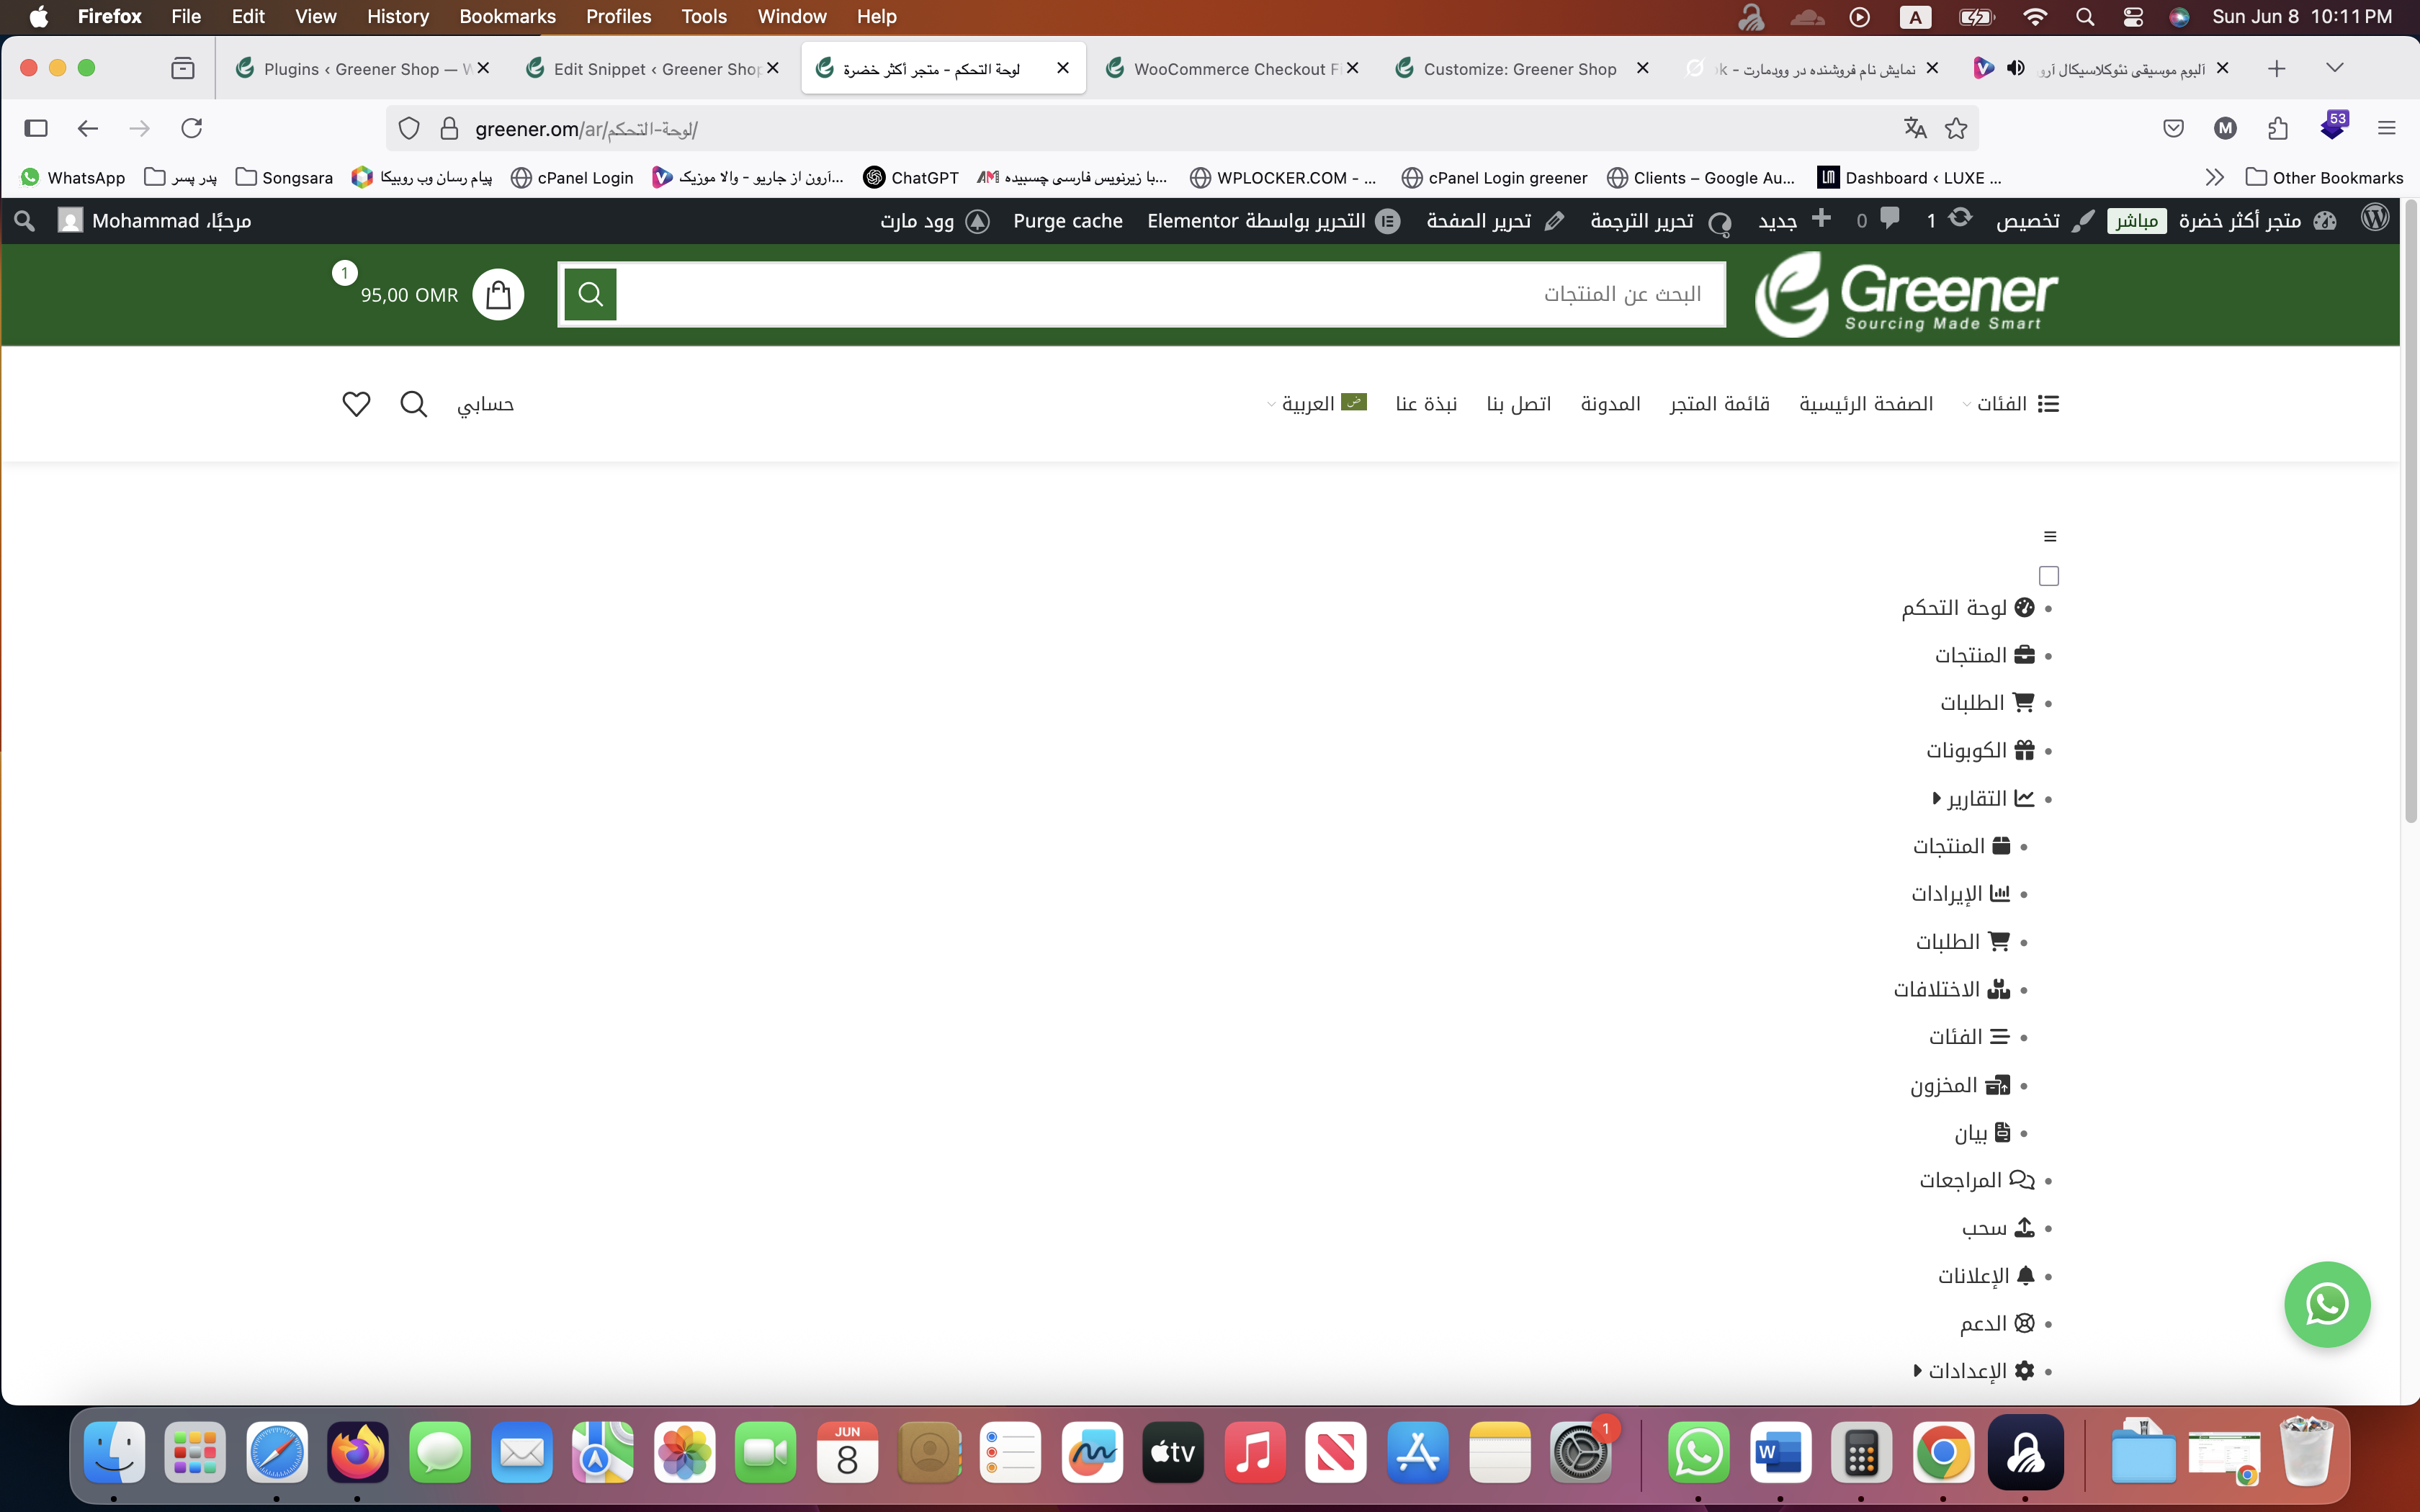This screenshot has width=2420, height=1512.
Task: Open سحب withdrawal in dashboard menu
Action: 1998,1227
